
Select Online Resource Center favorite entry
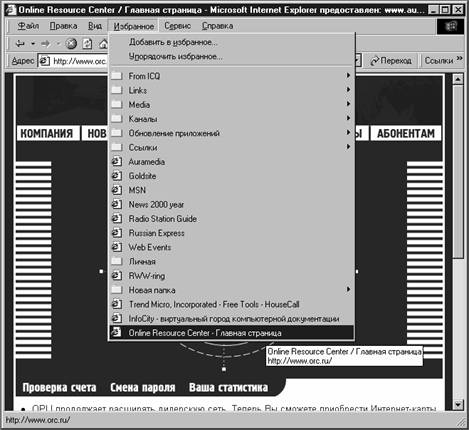click(x=232, y=333)
